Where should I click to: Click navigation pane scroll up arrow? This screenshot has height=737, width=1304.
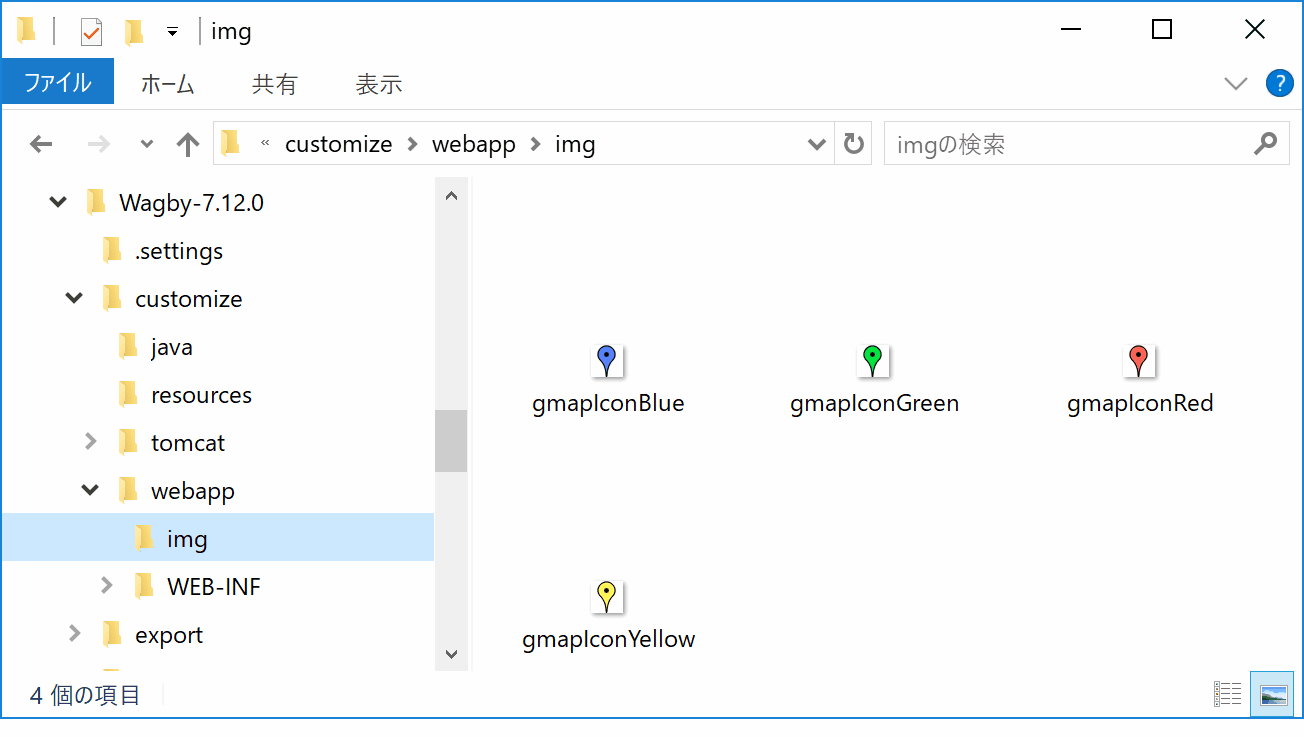(451, 196)
